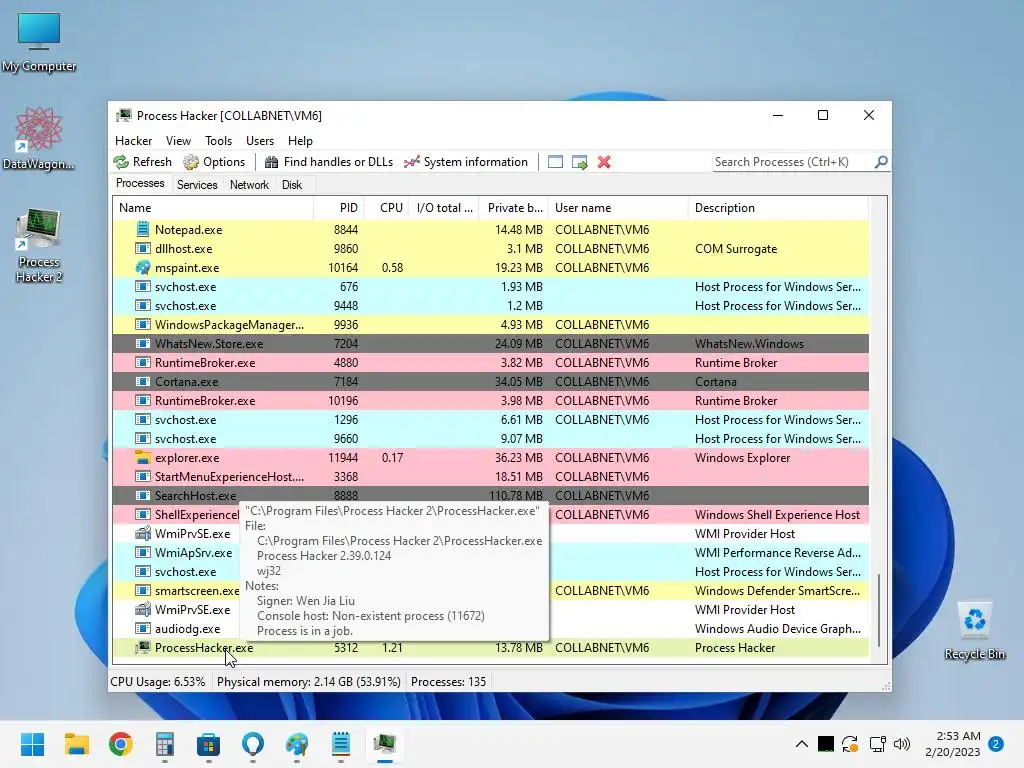Select StartMenuExperienceHost process row
Screen dimensions: 1024x768
click(x=490, y=476)
